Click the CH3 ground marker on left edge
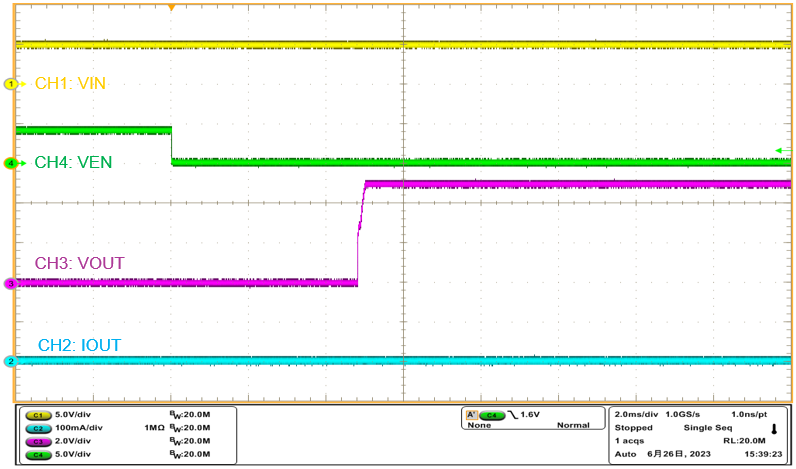 point(12,284)
